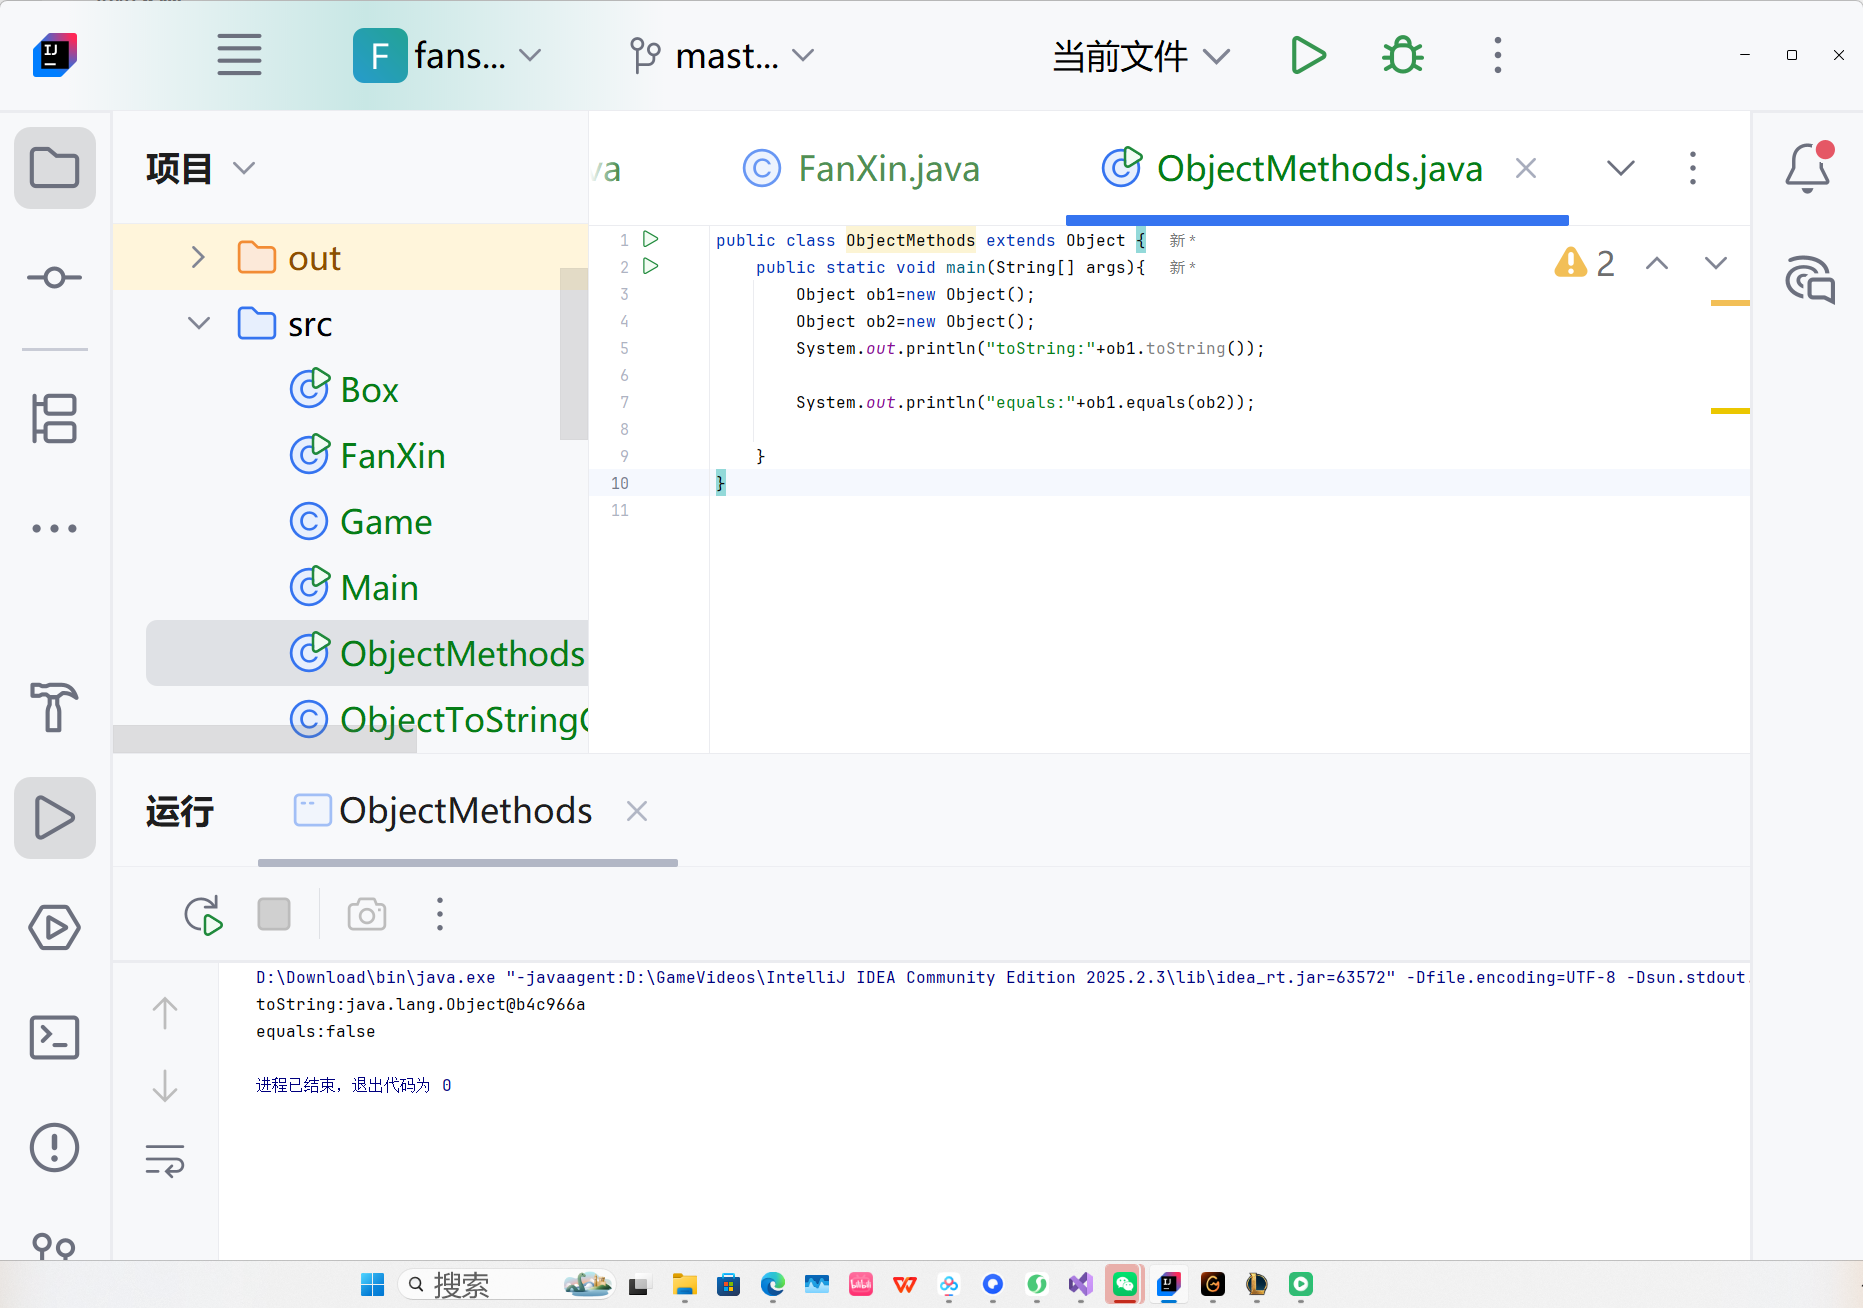Take a thread dump camera icon

(367, 914)
